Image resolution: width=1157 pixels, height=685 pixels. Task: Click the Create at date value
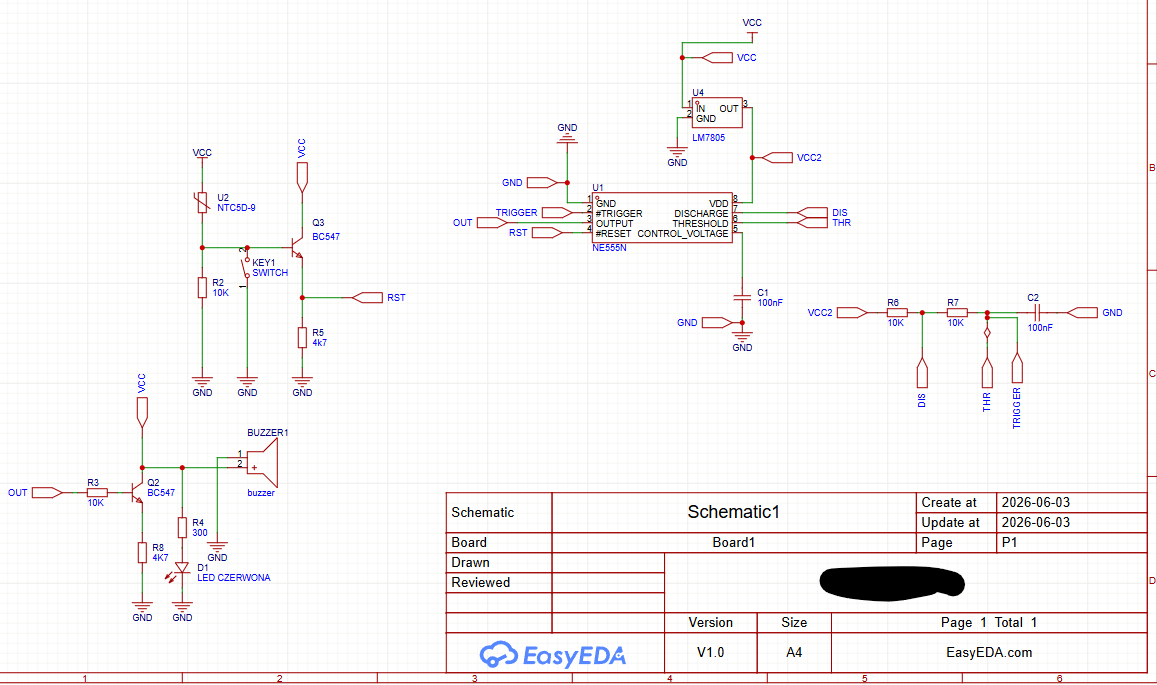1035,502
